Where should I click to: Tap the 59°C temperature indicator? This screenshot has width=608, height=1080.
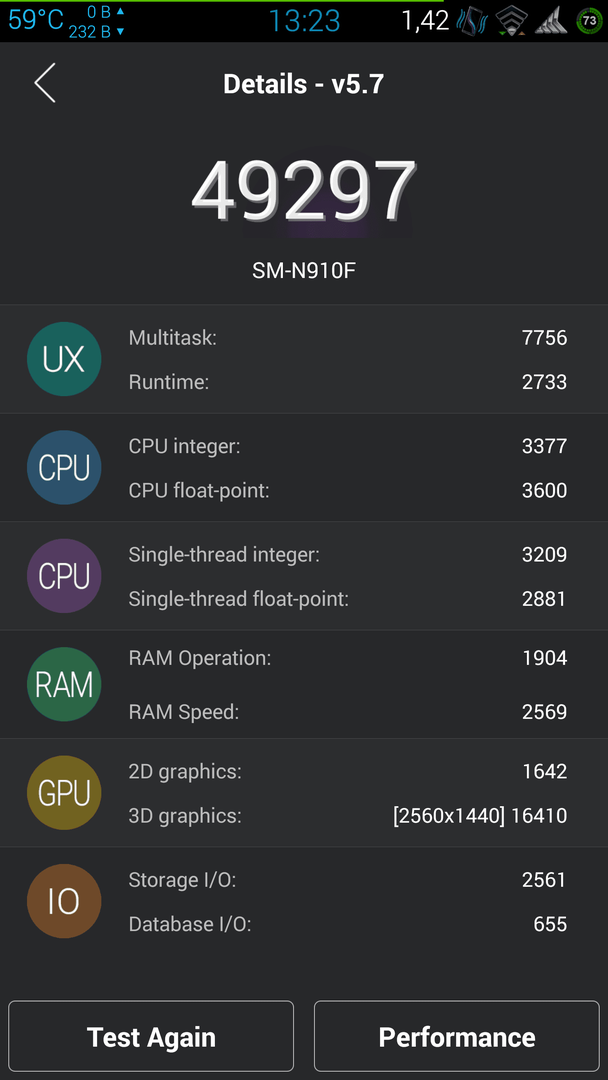pos(36,20)
